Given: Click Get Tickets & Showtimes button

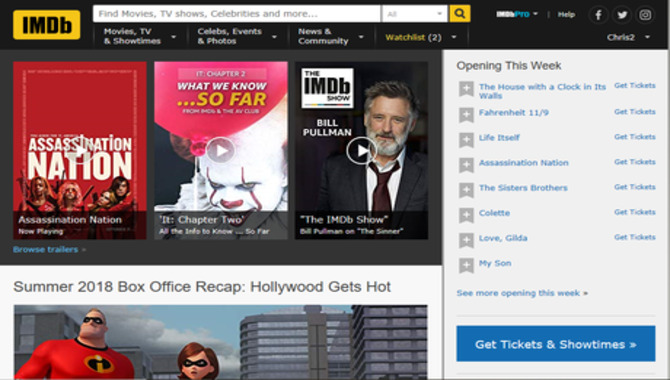Looking at the screenshot, I should click(x=555, y=344).
